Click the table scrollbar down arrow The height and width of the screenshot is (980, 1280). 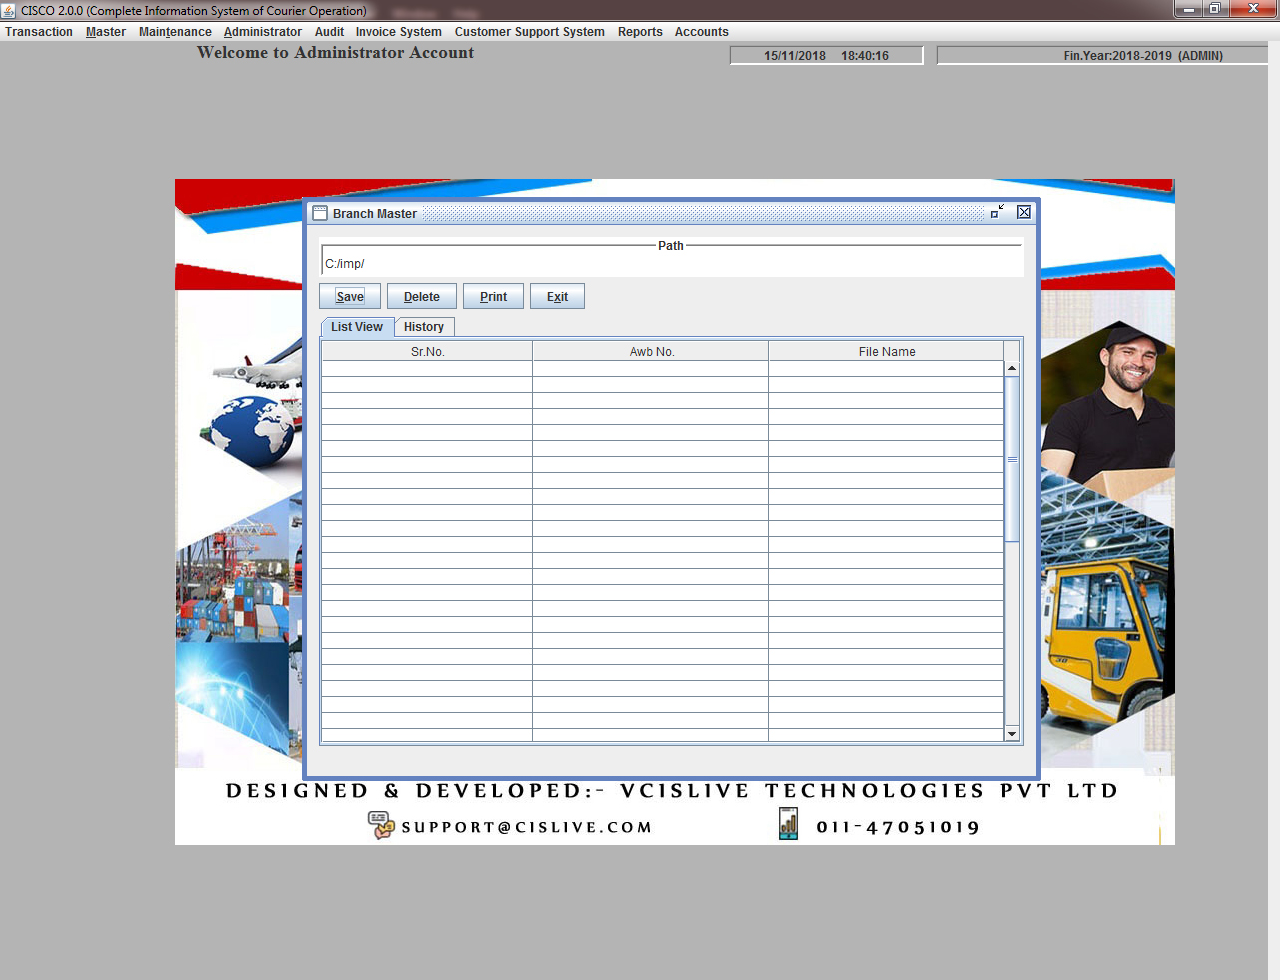point(1012,734)
